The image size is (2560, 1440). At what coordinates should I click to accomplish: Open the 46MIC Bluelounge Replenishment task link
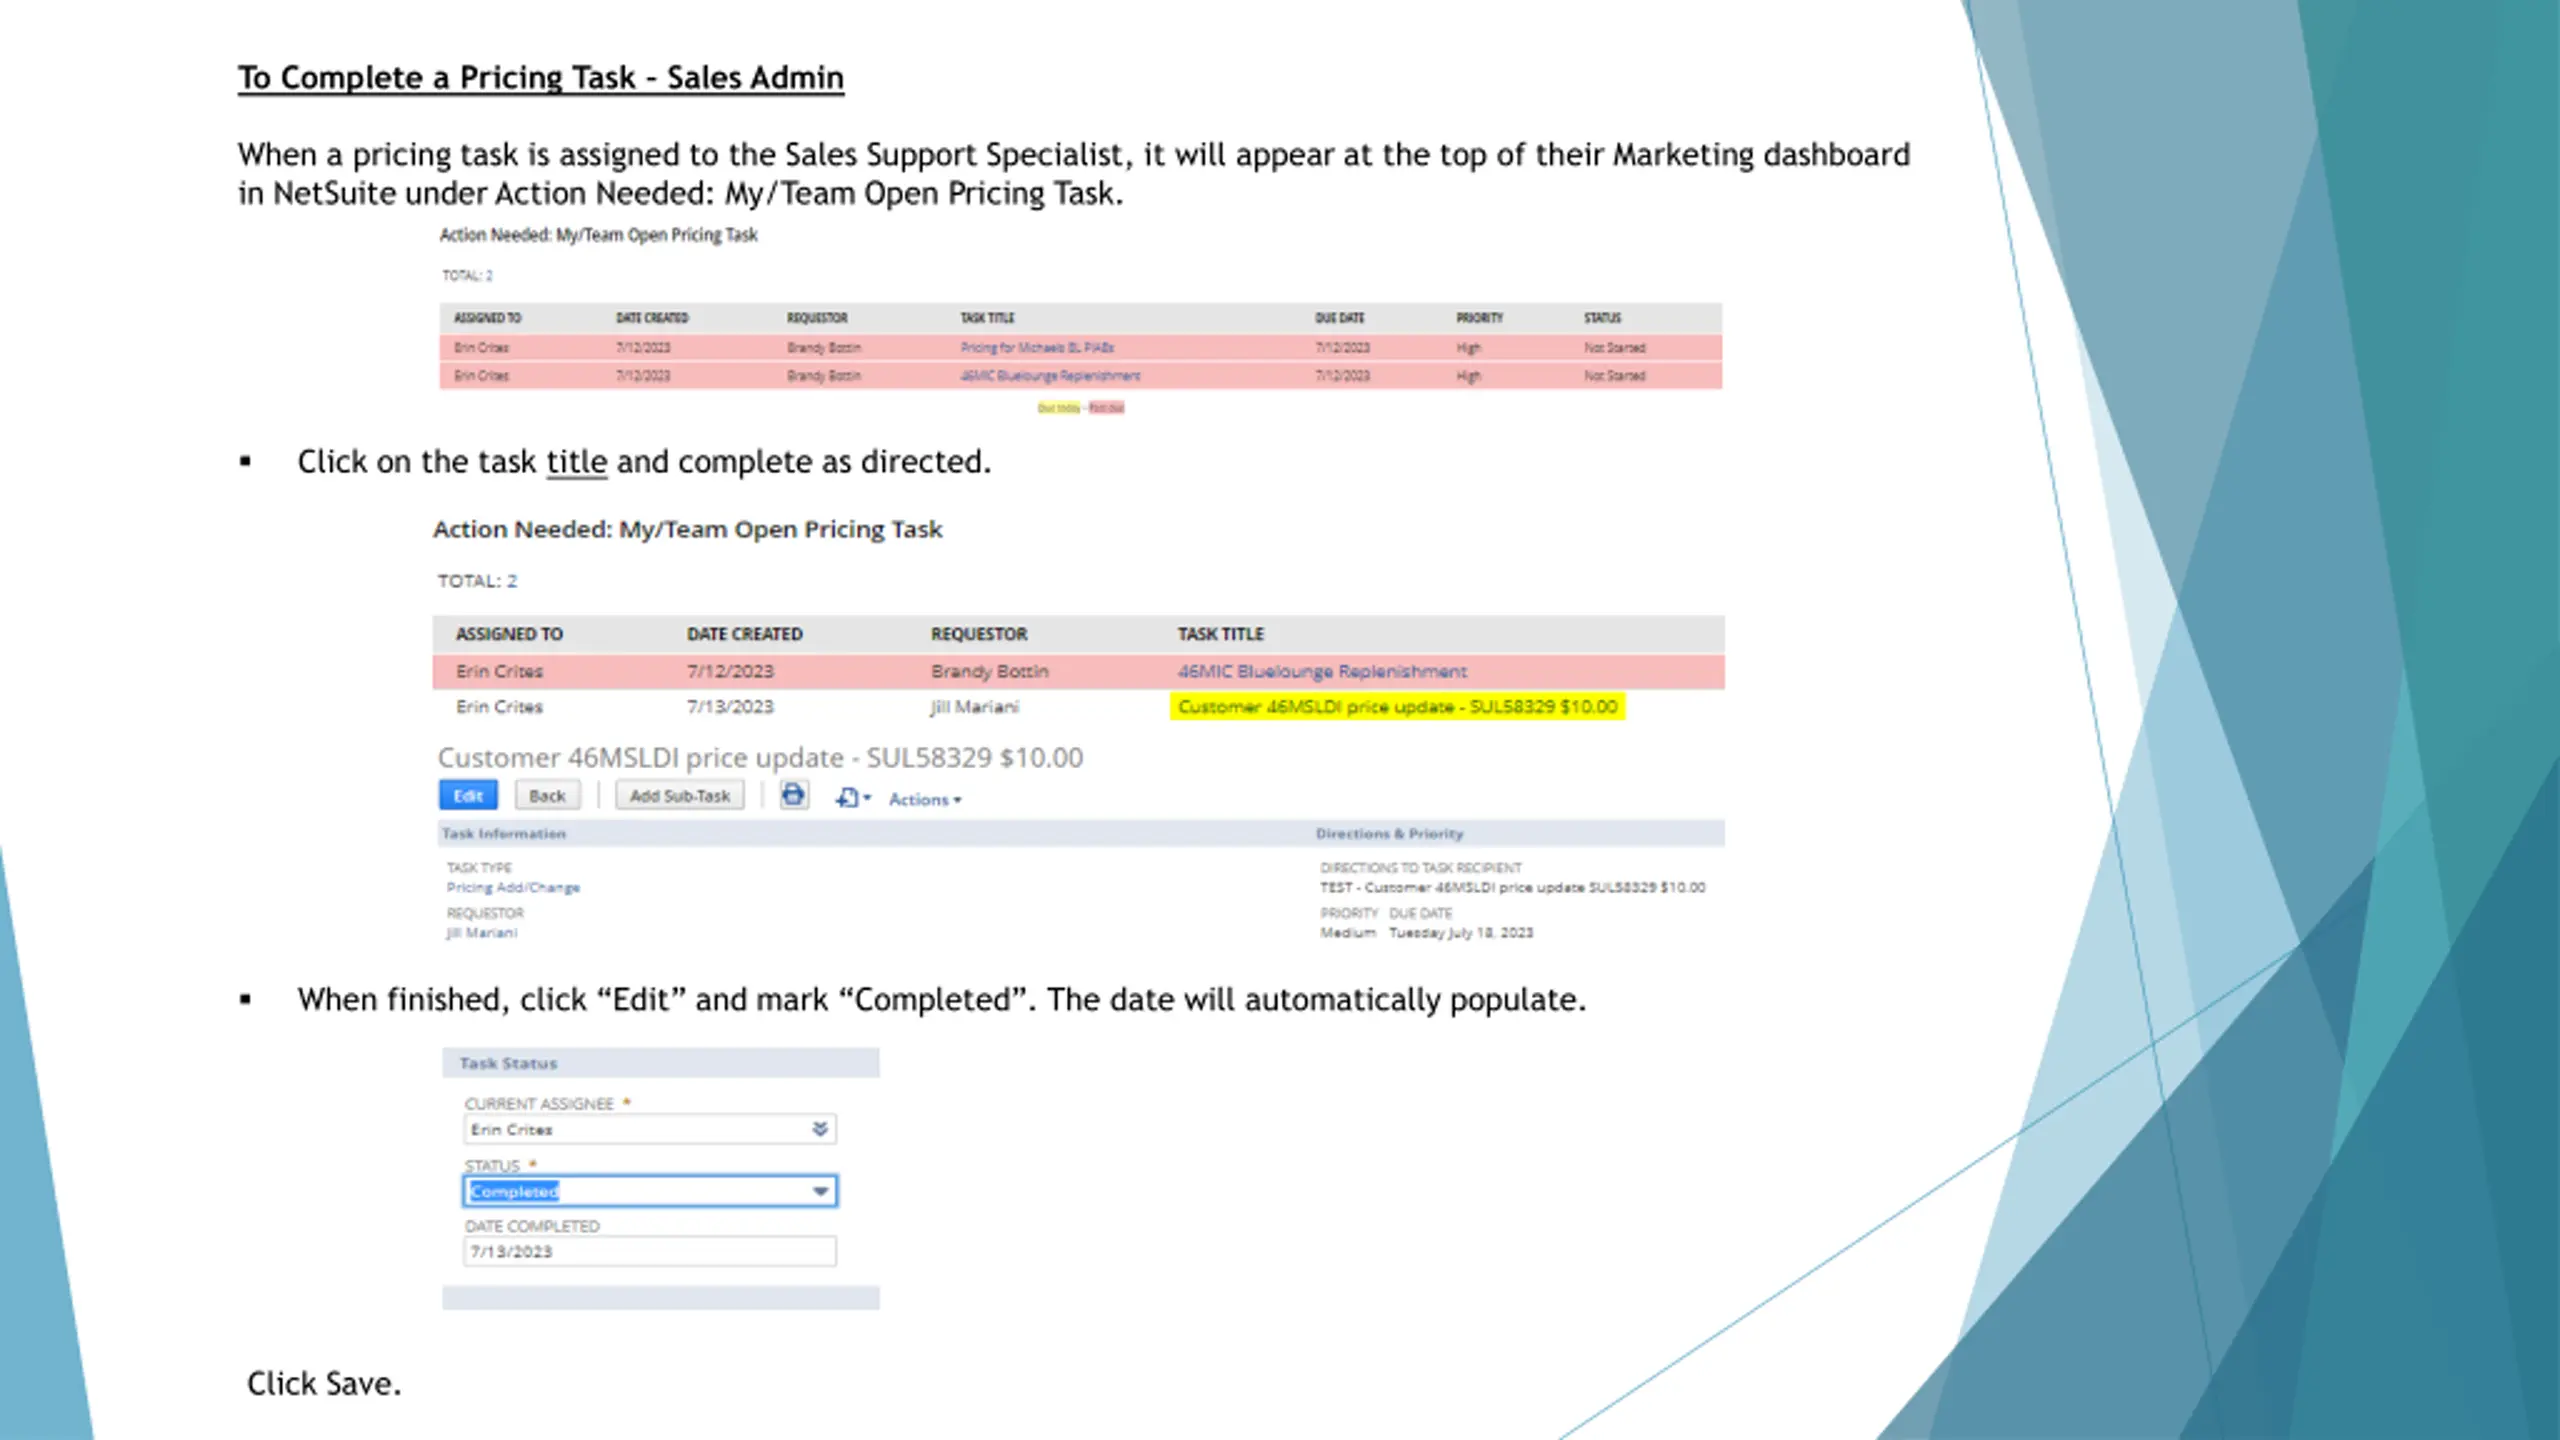click(x=1321, y=671)
